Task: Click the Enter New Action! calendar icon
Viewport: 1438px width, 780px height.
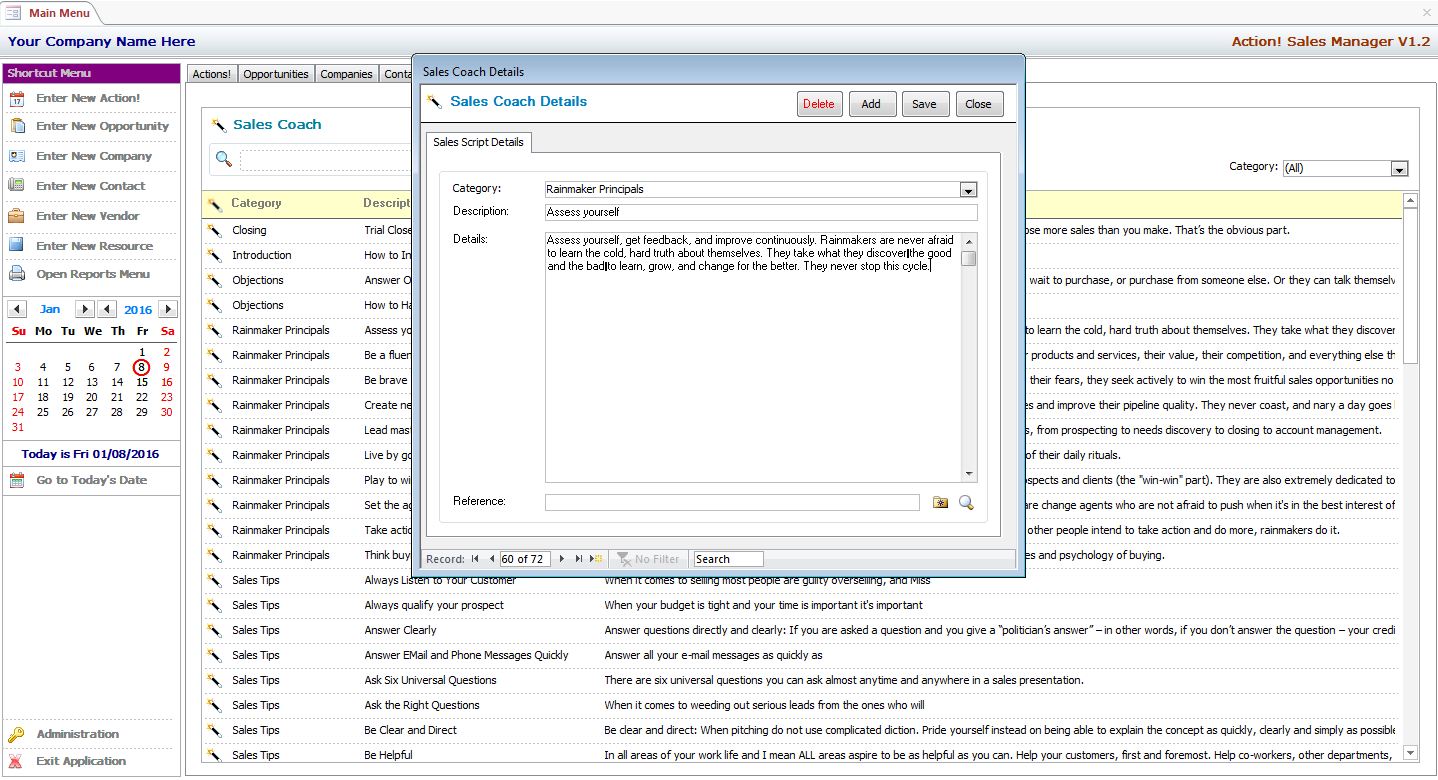Action: tap(16, 98)
